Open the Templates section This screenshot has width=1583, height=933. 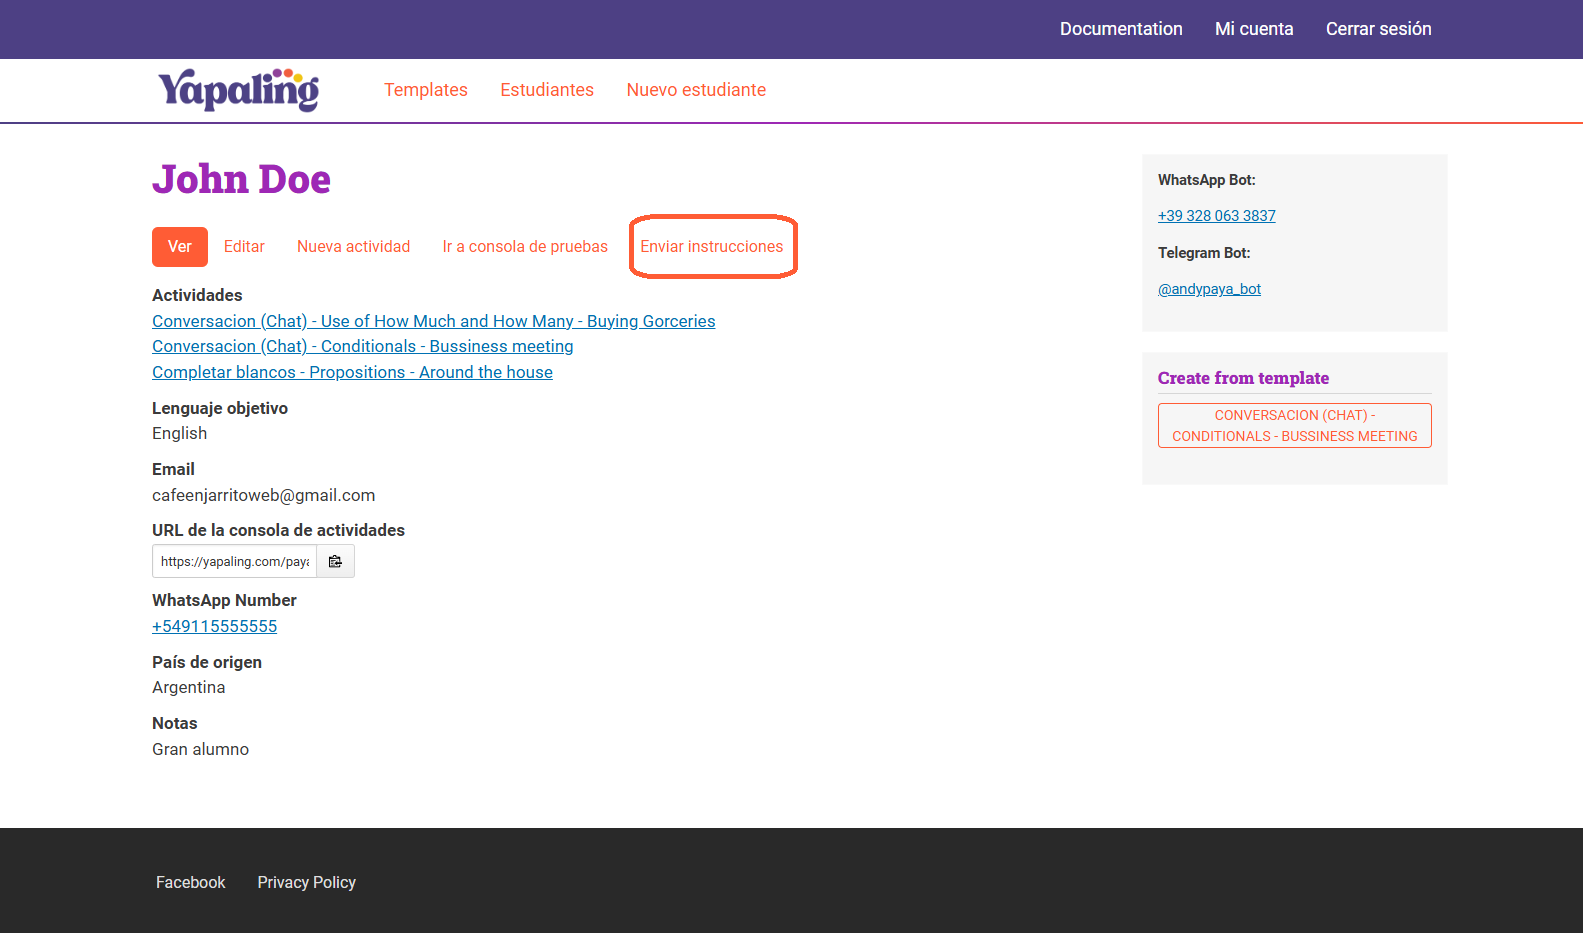click(x=425, y=90)
